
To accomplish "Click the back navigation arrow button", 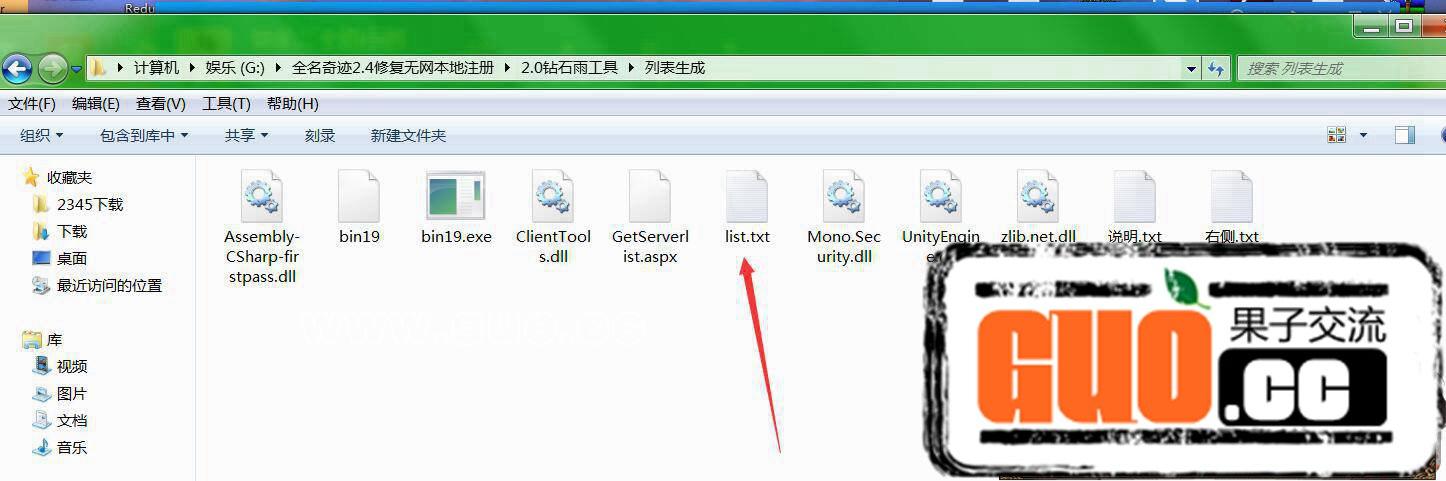I will click(x=17, y=69).
